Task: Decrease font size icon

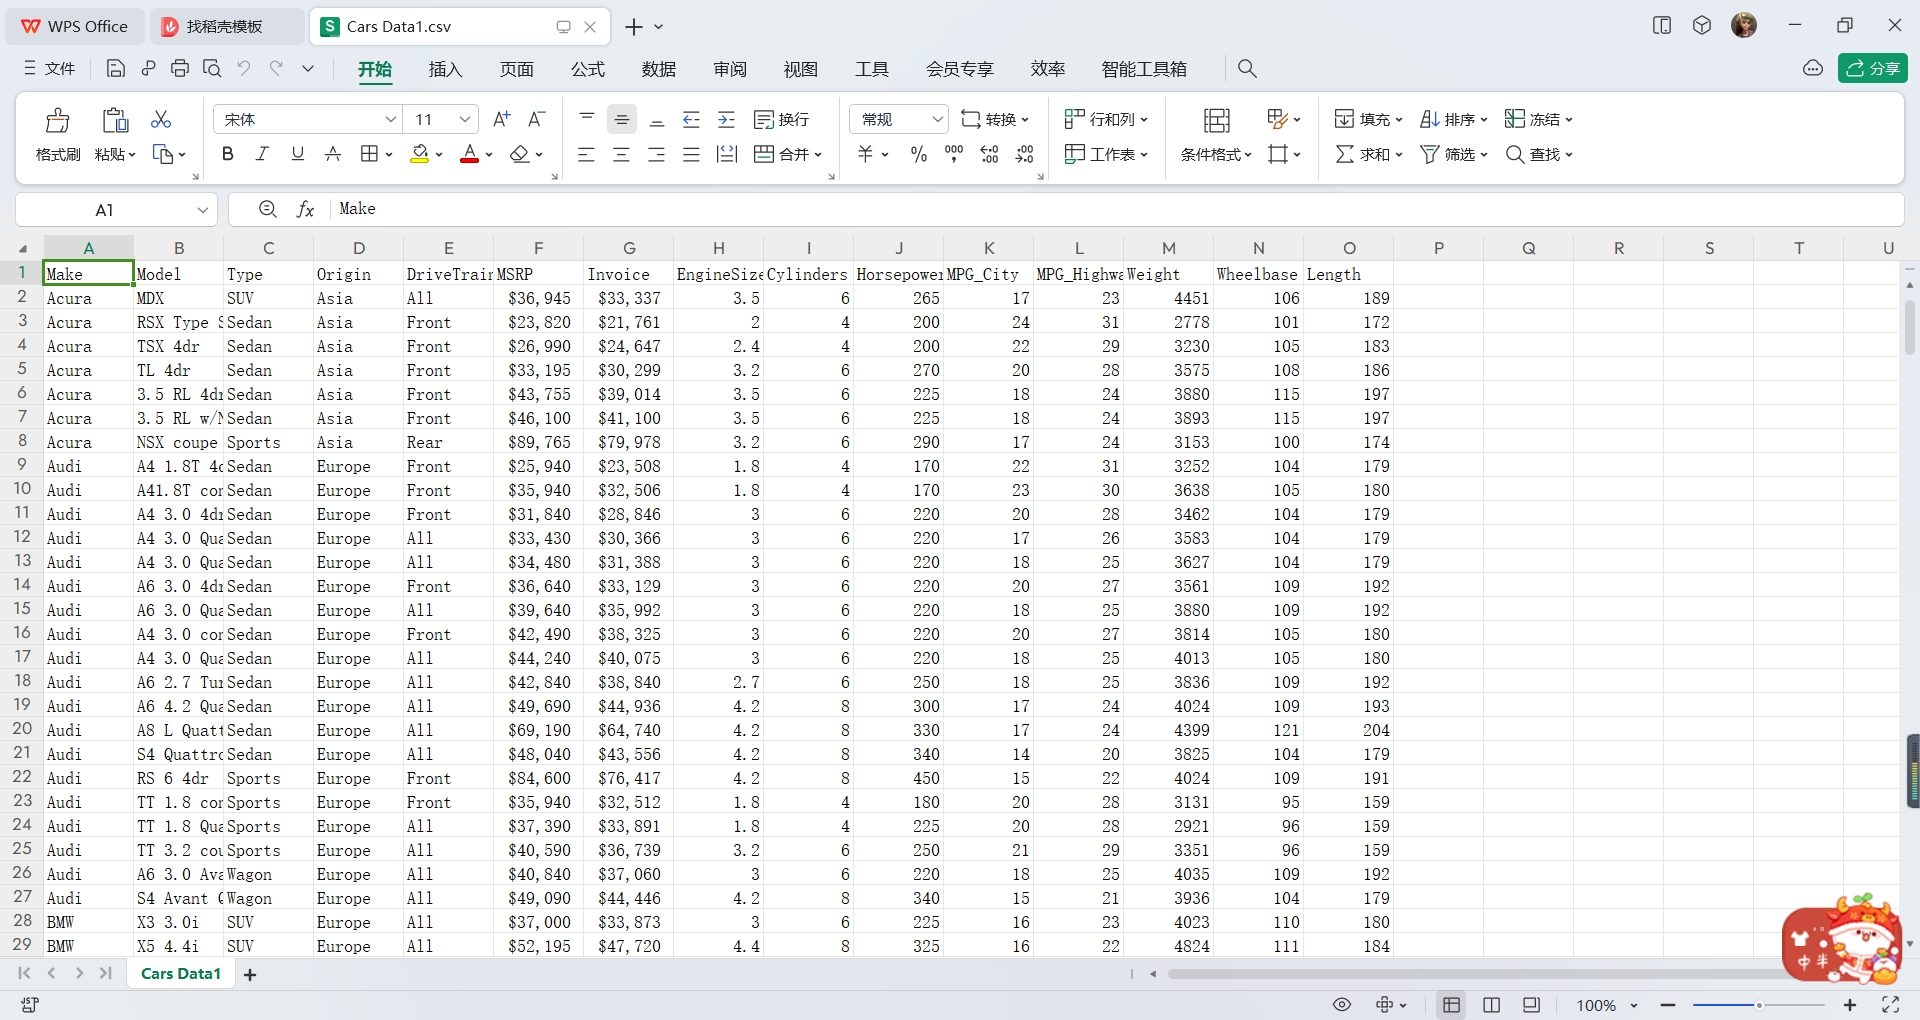Action: [x=537, y=119]
